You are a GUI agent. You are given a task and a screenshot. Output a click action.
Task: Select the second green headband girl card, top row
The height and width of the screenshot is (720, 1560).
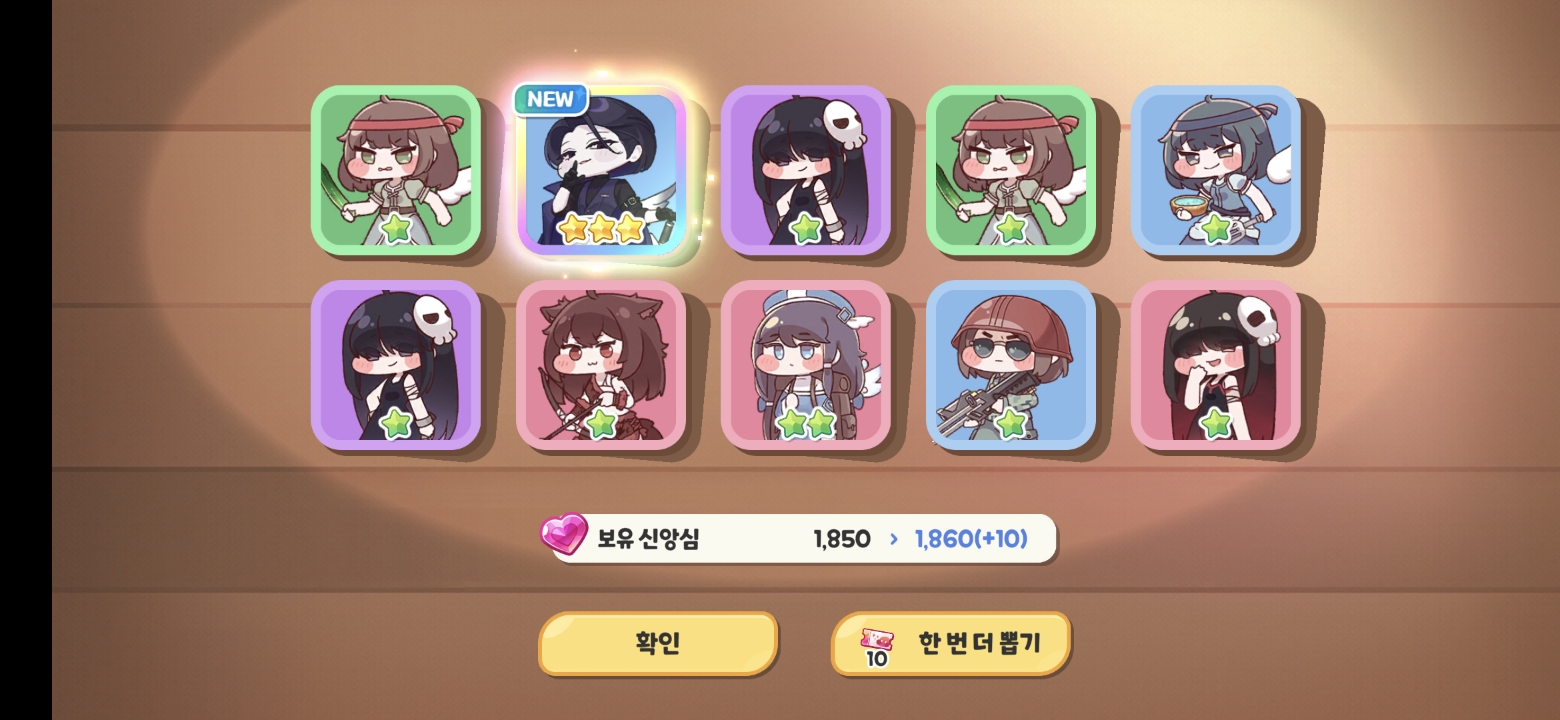coord(1011,170)
